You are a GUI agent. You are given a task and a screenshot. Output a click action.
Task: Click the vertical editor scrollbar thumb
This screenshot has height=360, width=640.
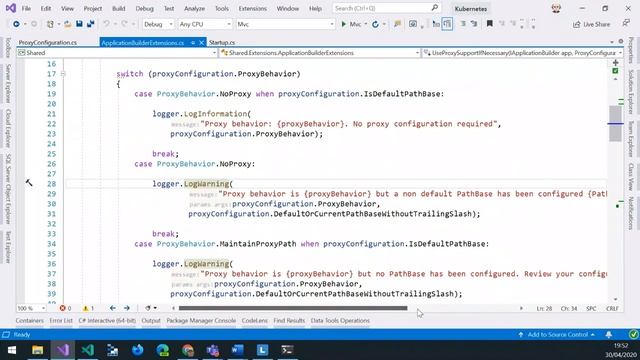[615, 123]
